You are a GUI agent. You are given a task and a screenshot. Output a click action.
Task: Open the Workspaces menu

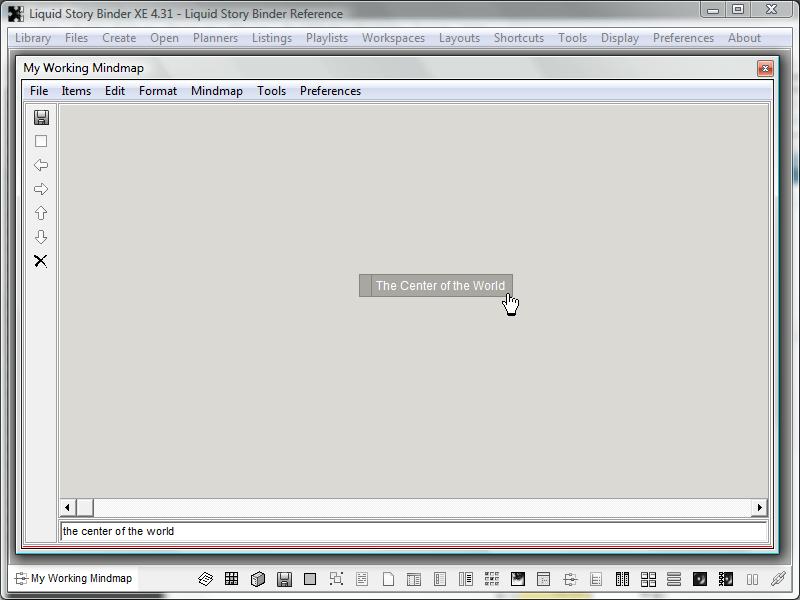click(393, 38)
